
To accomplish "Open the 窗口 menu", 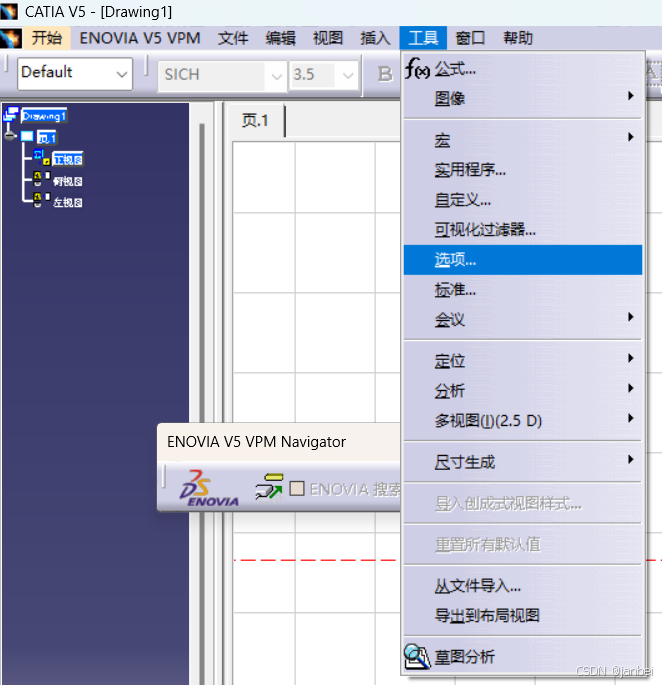I will (470, 38).
